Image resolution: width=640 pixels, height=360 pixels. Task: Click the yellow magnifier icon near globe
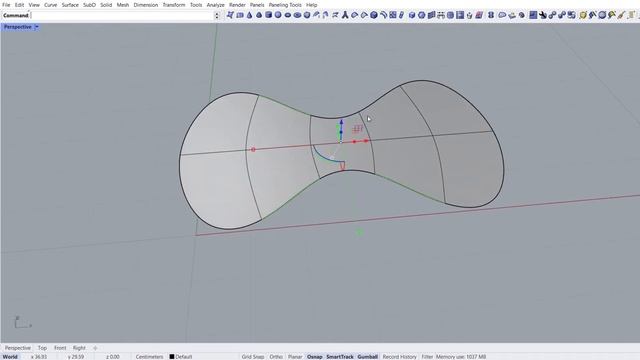click(x=611, y=15)
